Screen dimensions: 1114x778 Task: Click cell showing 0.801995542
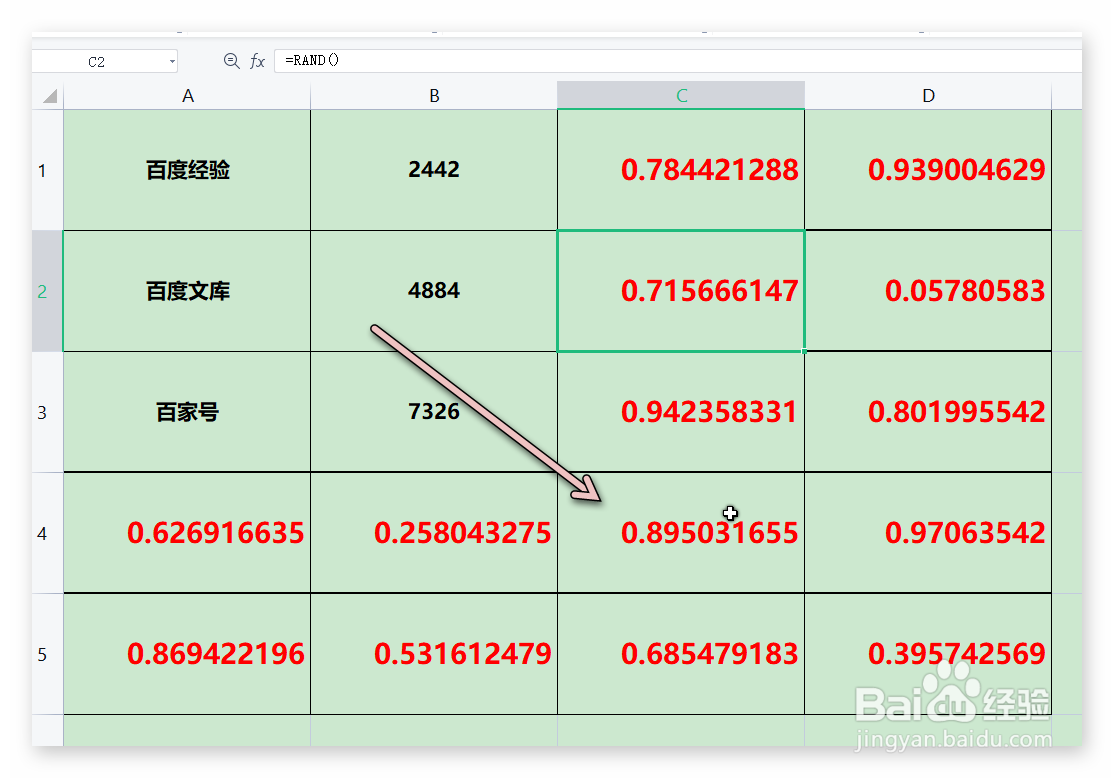click(x=928, y=412)
